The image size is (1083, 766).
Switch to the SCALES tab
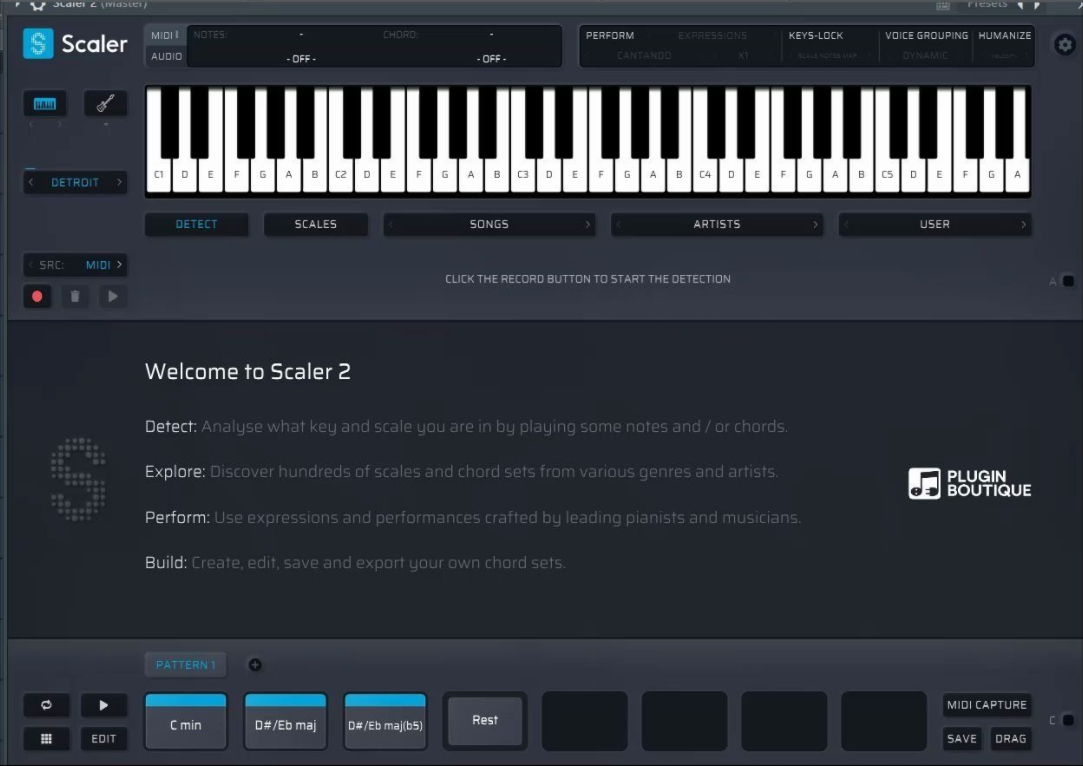coord(315,224)
